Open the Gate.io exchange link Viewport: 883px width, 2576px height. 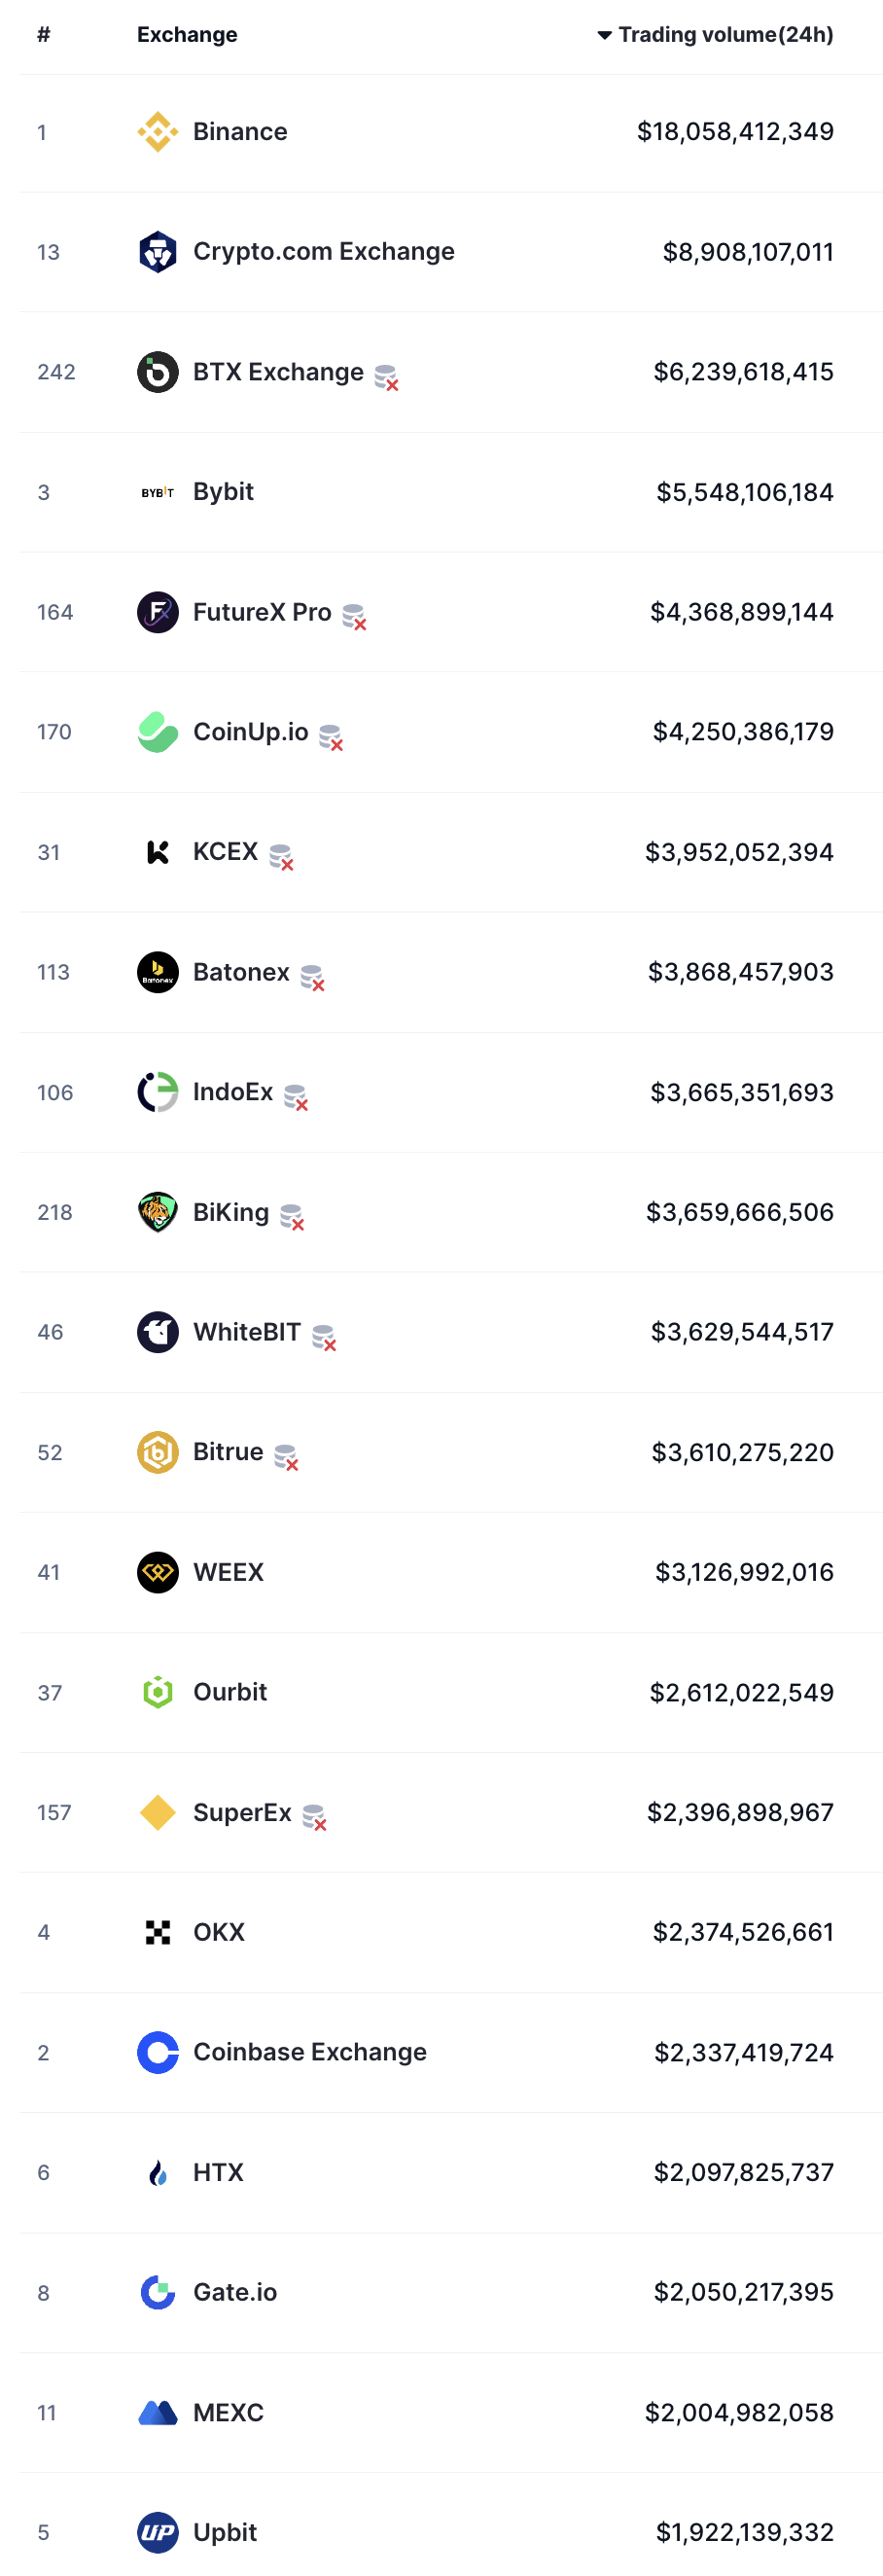pos(235,2292)
